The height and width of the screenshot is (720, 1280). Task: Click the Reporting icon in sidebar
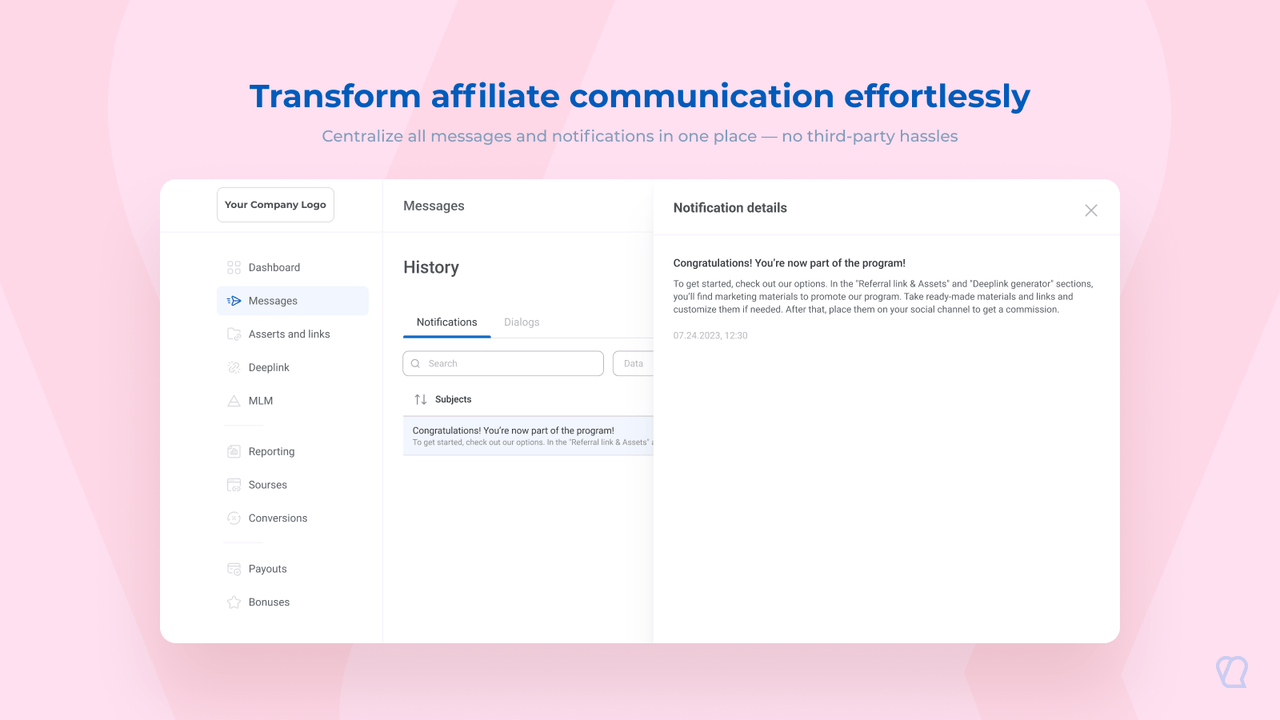234,451
